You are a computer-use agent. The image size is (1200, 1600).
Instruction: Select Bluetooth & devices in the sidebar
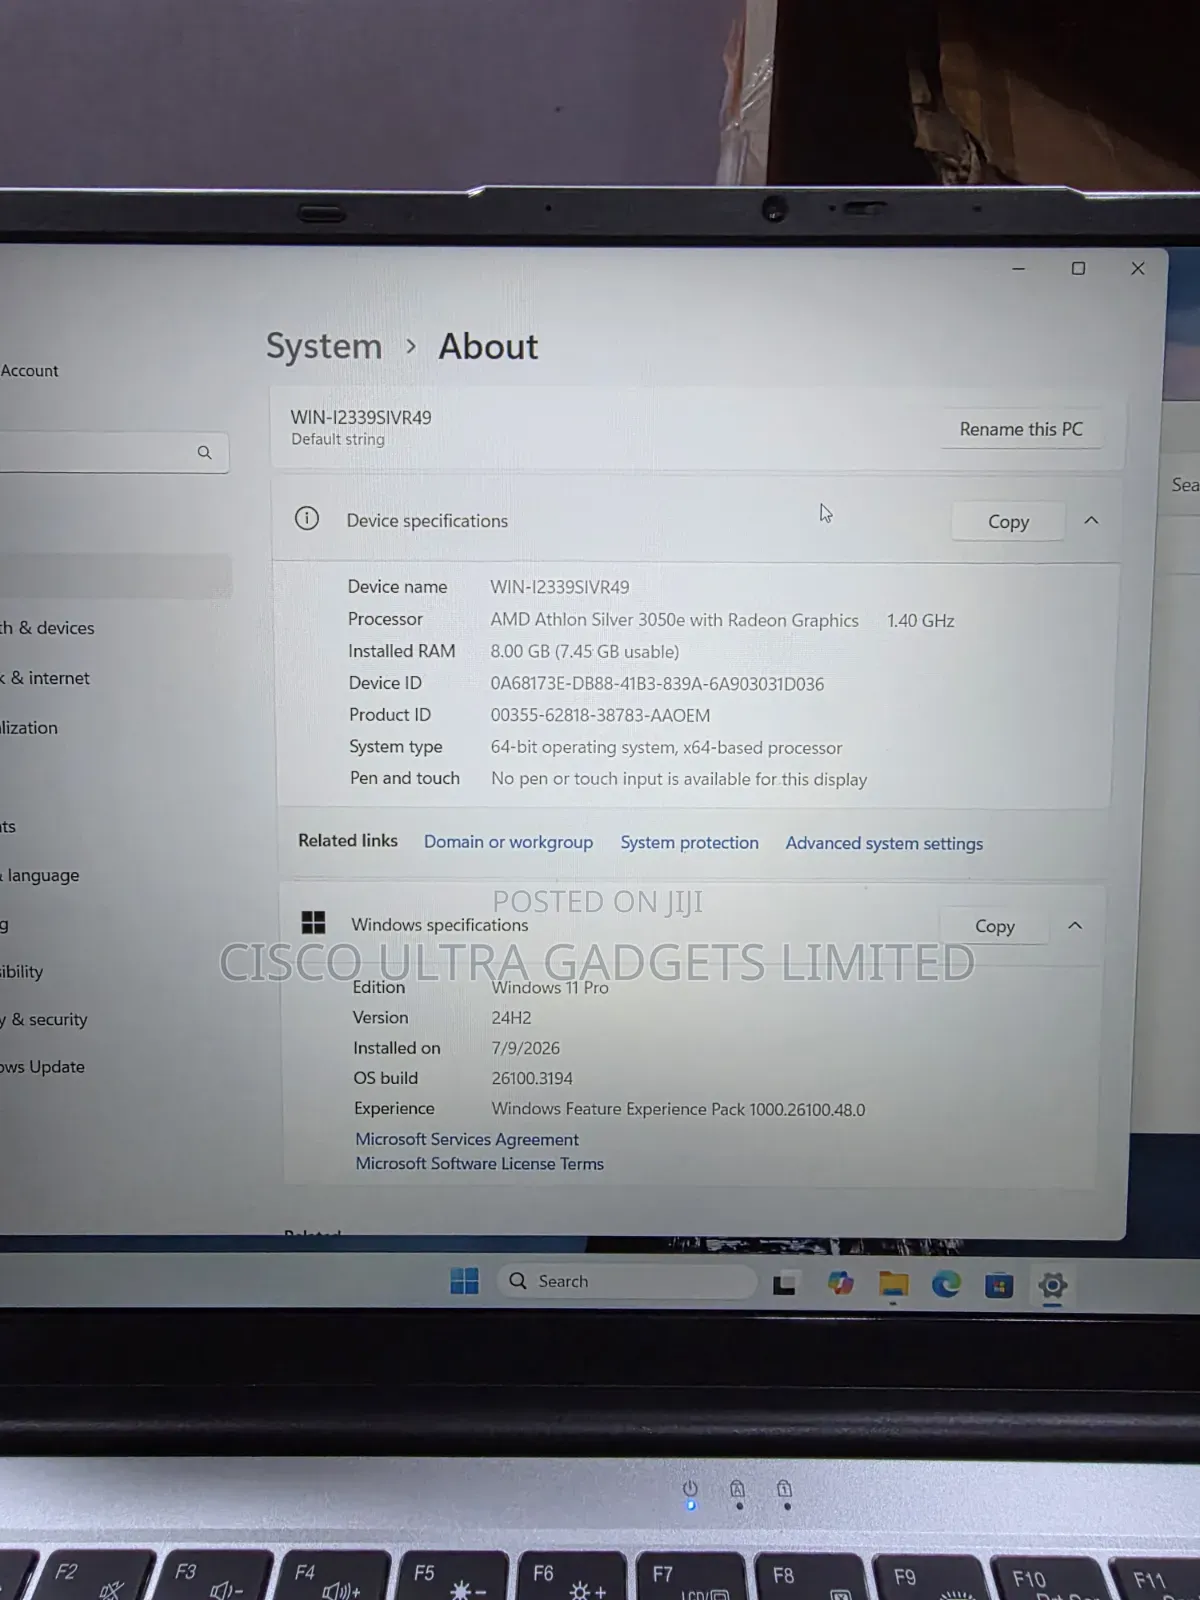[x=47, y=628]
